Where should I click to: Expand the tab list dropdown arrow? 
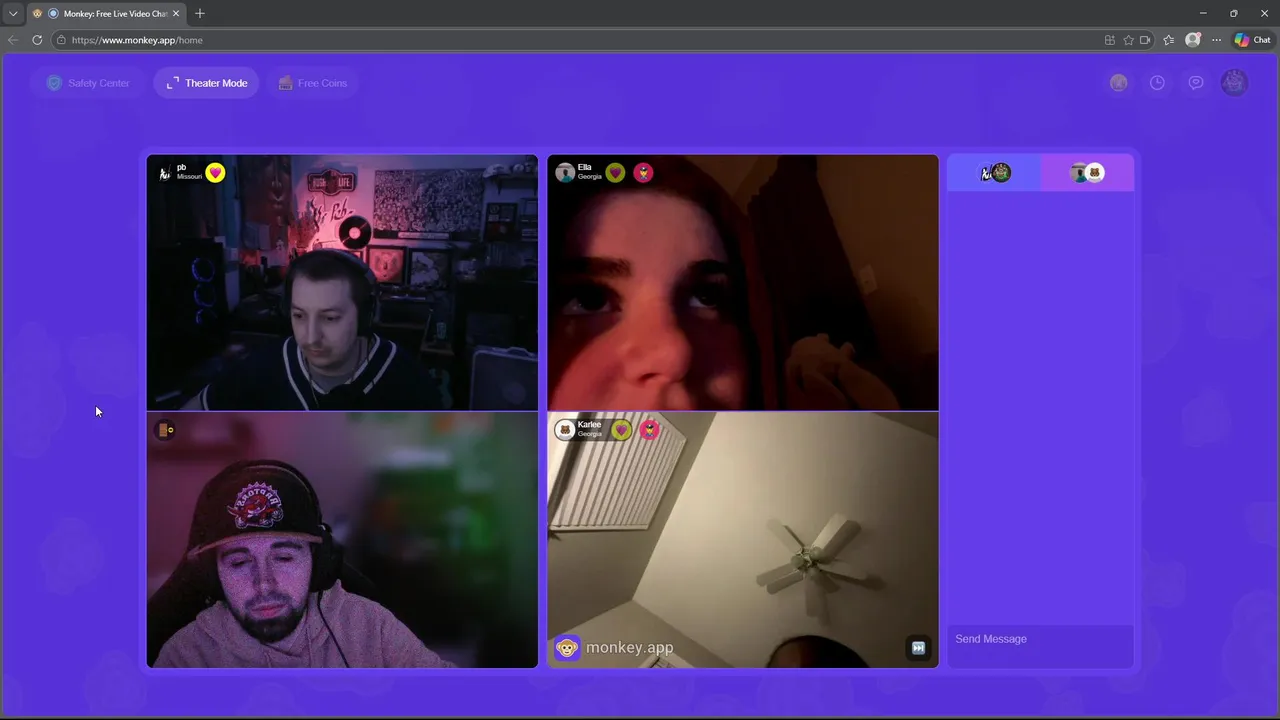13,13
